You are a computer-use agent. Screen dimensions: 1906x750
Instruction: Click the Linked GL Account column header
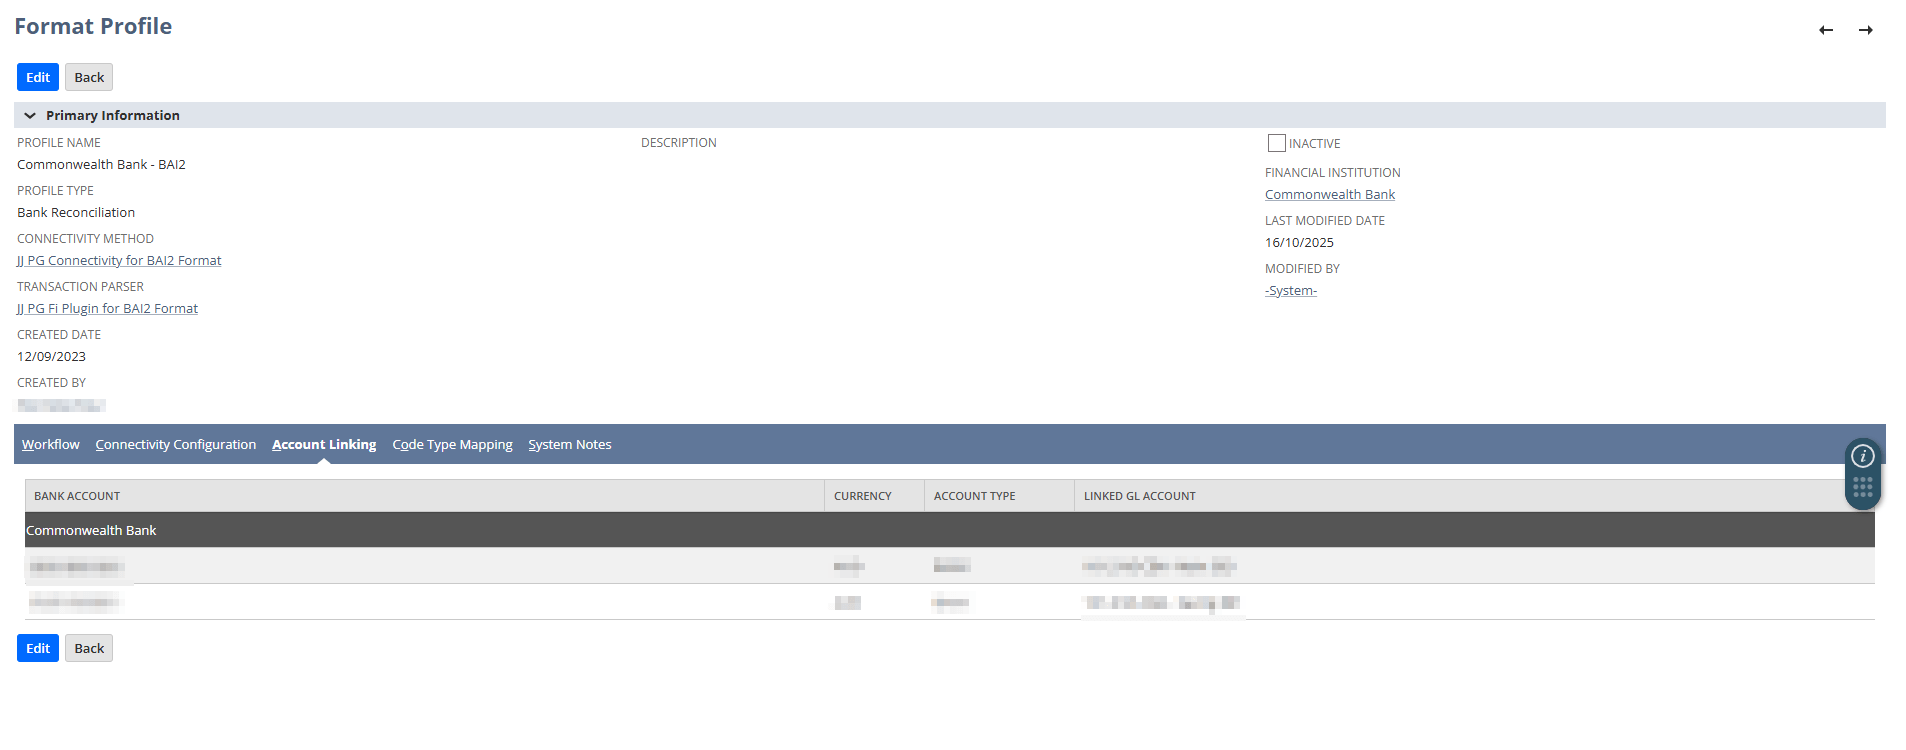click(x=1475, y=496)
